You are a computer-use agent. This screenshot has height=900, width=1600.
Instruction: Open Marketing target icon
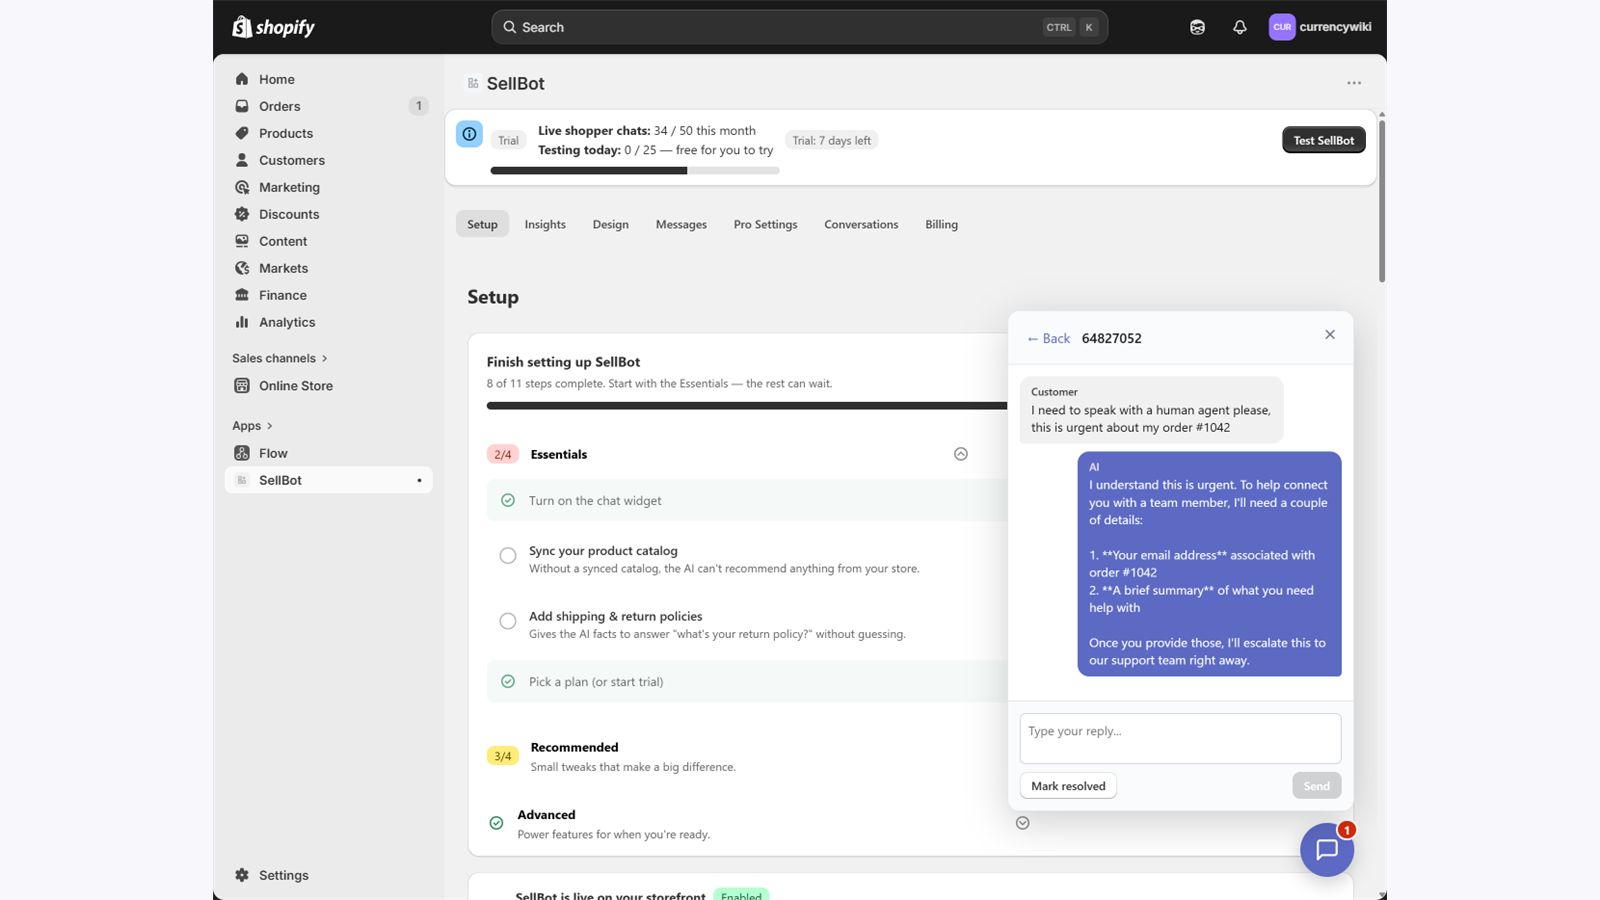242,187
